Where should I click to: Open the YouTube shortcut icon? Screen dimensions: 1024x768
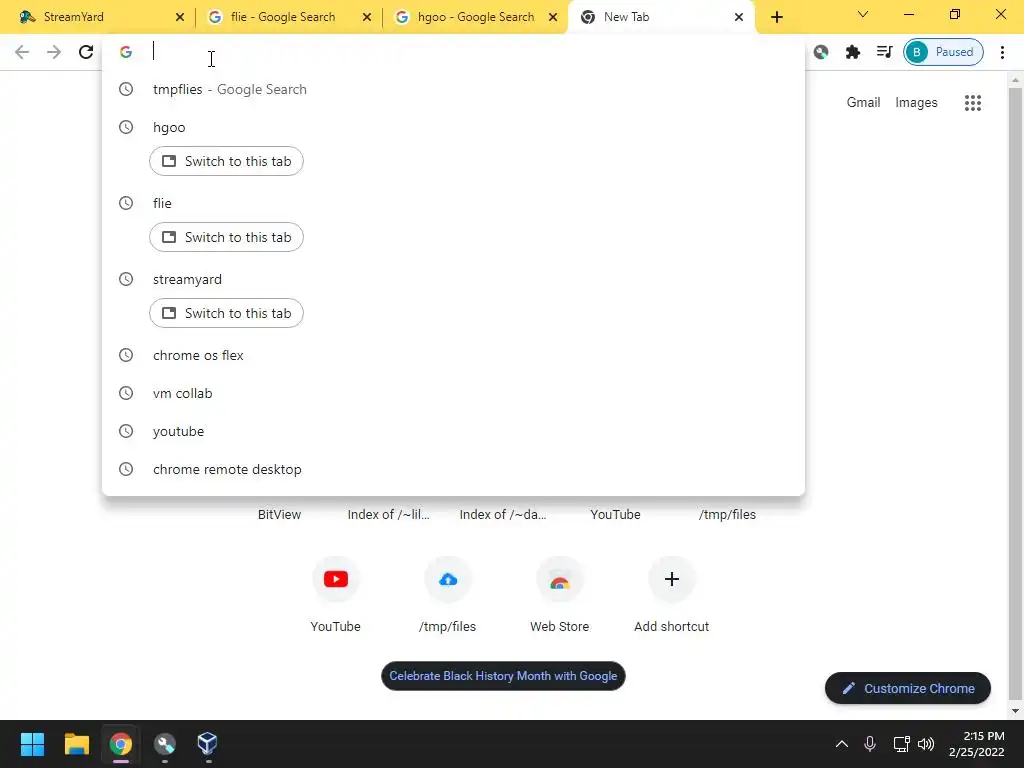[336, 579]
